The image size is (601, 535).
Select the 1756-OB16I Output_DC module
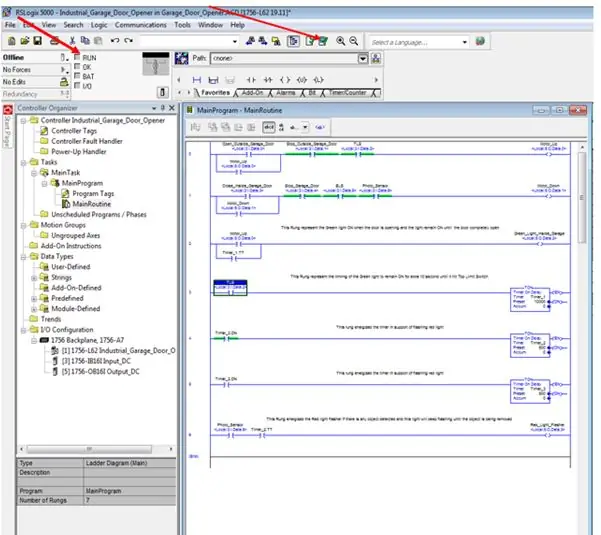[x=101, y=372]
